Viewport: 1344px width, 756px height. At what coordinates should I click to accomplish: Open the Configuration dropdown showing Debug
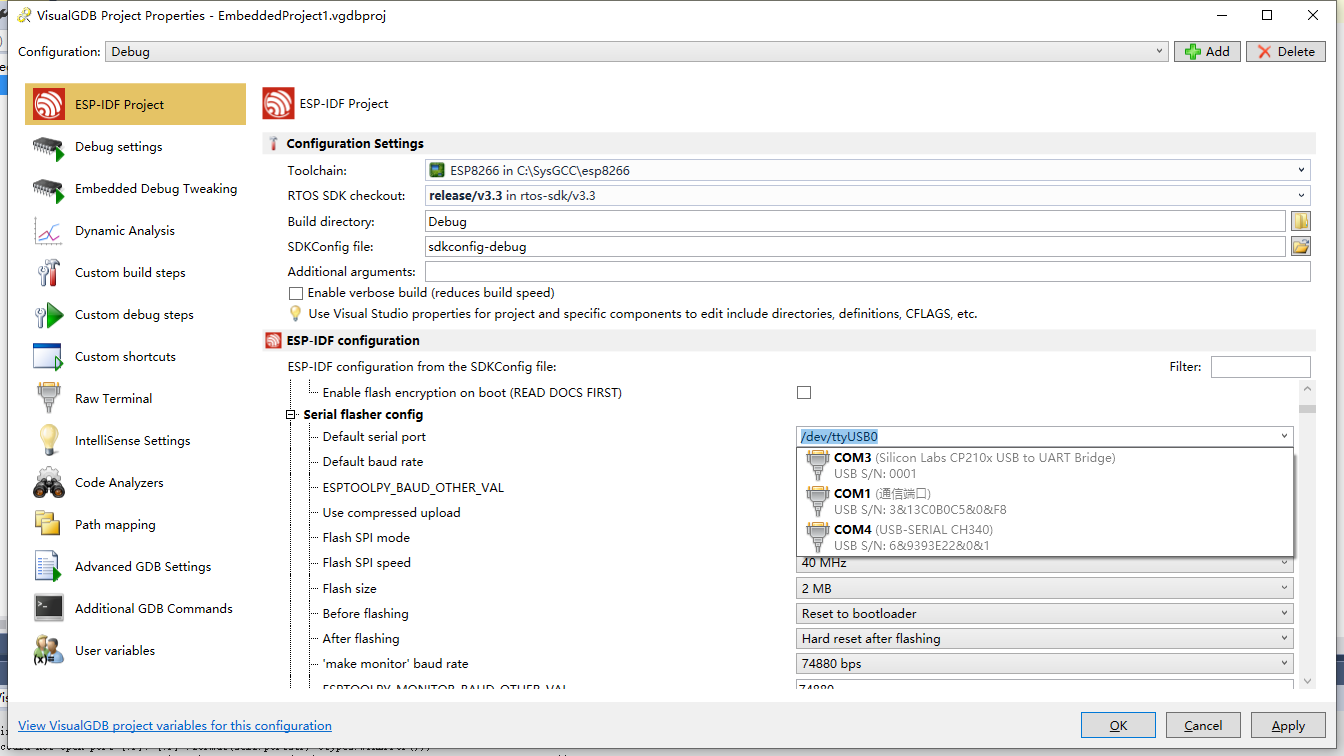tap(637, 51)
